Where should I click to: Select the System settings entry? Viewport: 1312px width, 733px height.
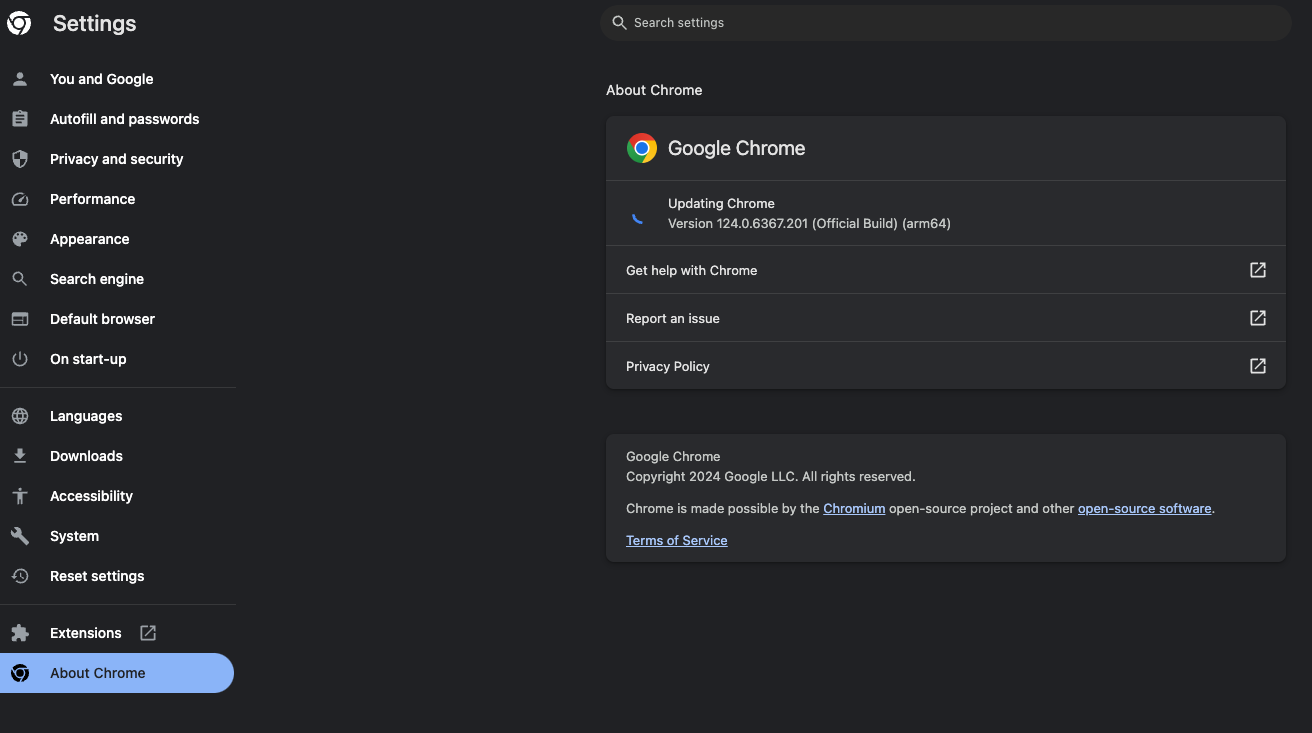coord(74,536)
